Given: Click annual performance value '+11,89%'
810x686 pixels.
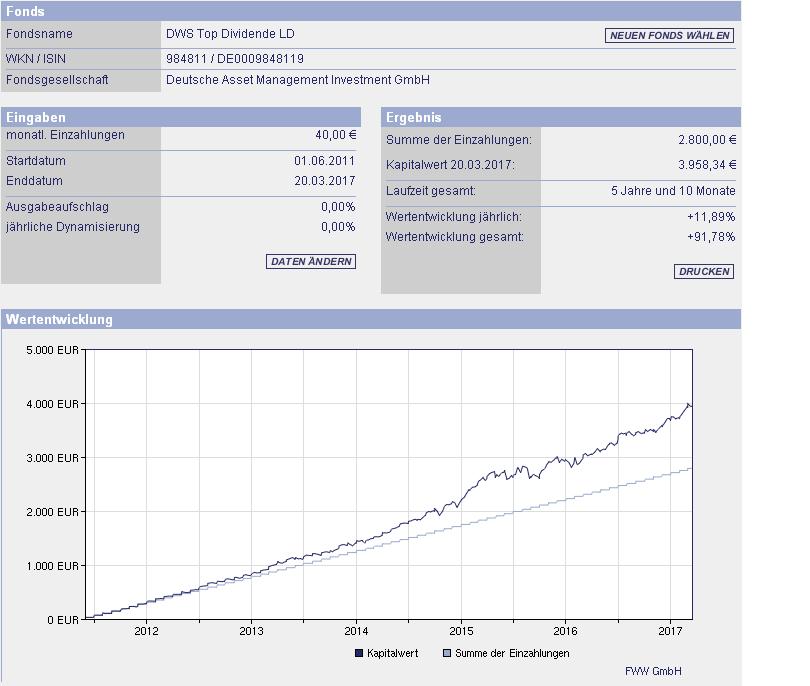Looking at the screenshot, I should pyautogui.click(x=711, y=216).
